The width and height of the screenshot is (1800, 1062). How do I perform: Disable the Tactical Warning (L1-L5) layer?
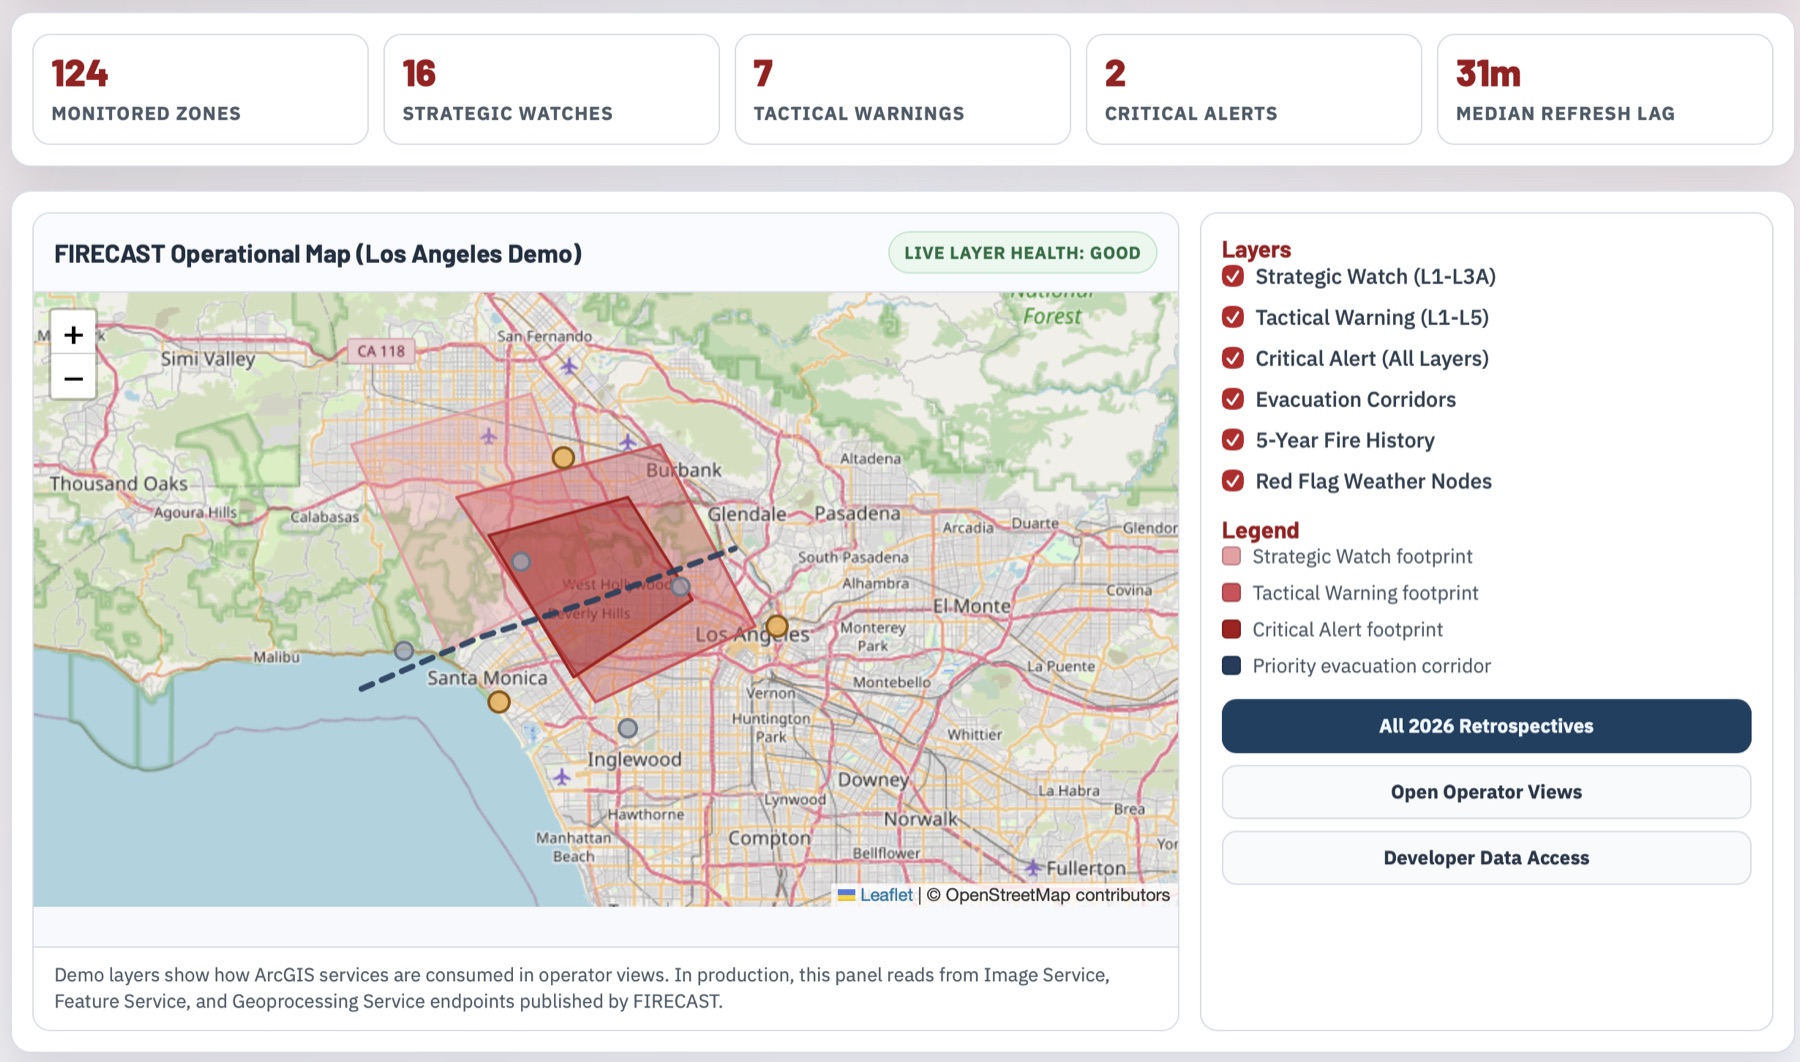1231,318
